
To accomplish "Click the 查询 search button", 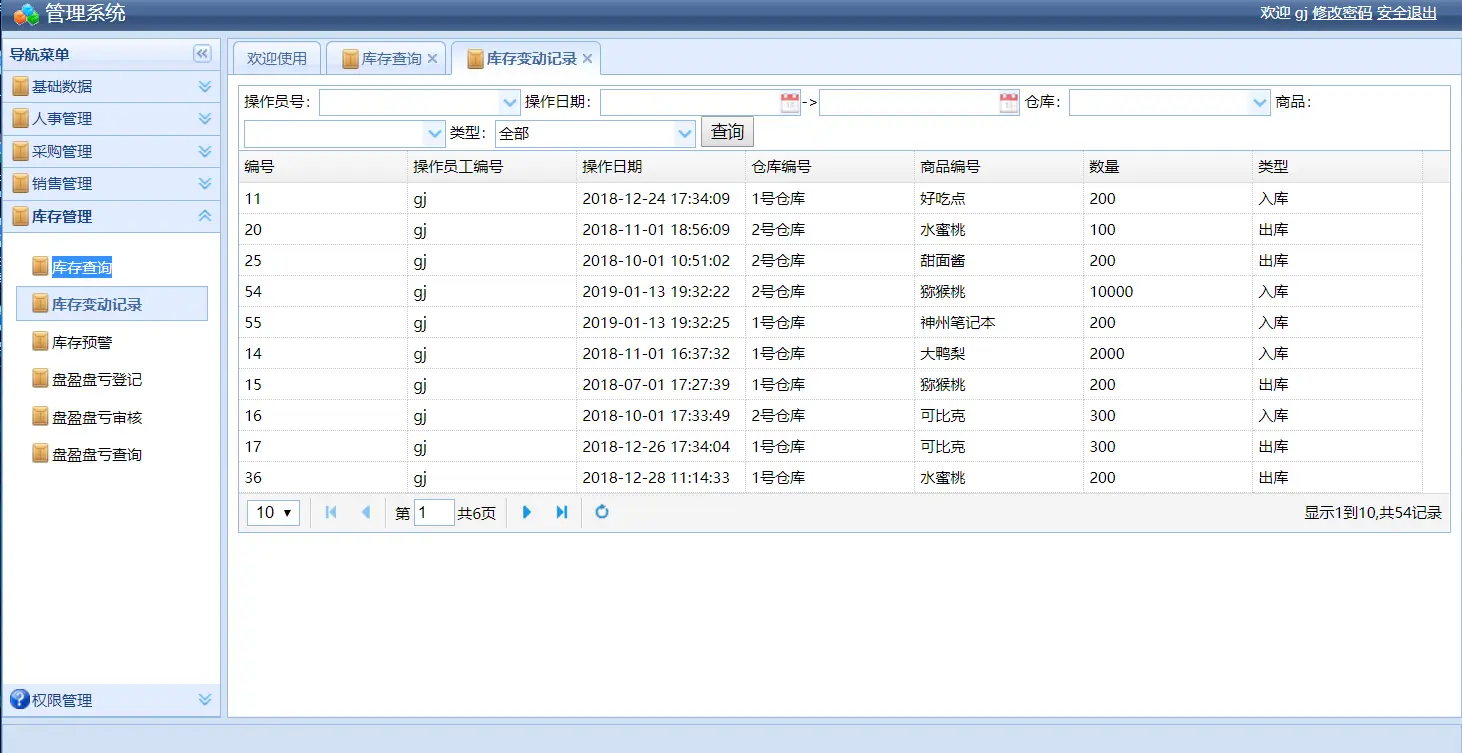I will coord(727,132).
